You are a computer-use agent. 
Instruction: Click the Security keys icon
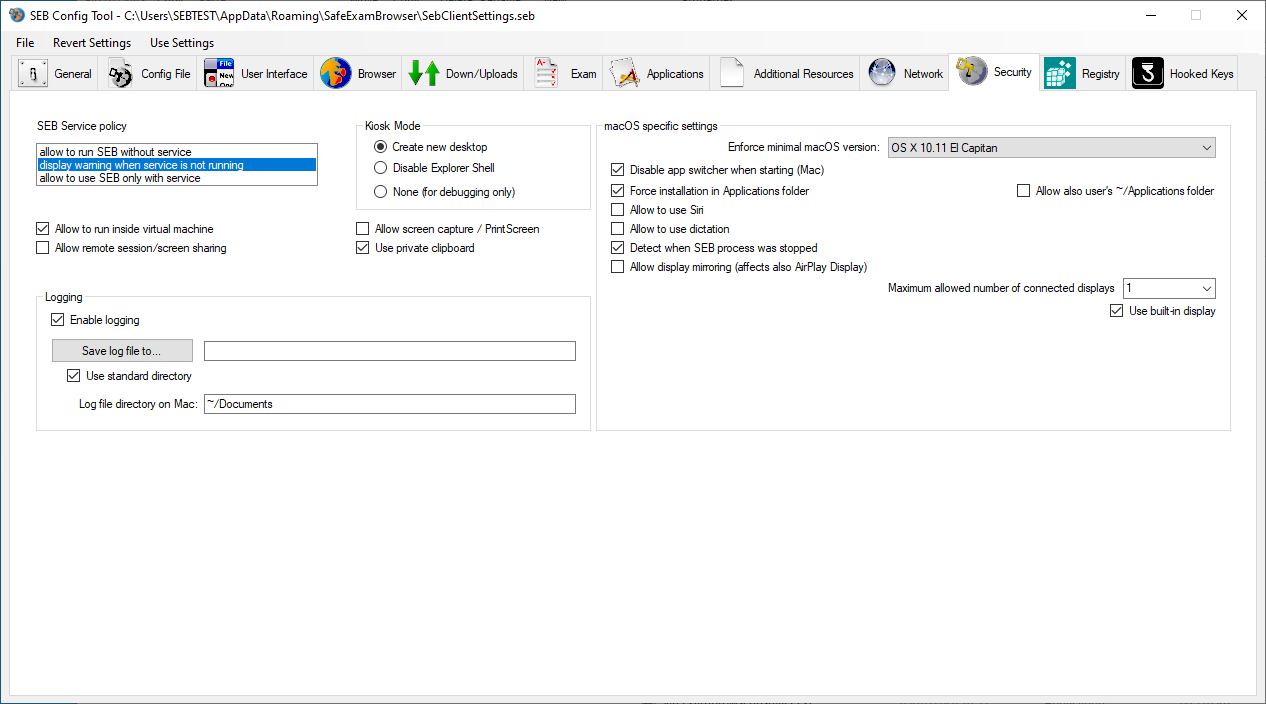click(x=972, y=71)
